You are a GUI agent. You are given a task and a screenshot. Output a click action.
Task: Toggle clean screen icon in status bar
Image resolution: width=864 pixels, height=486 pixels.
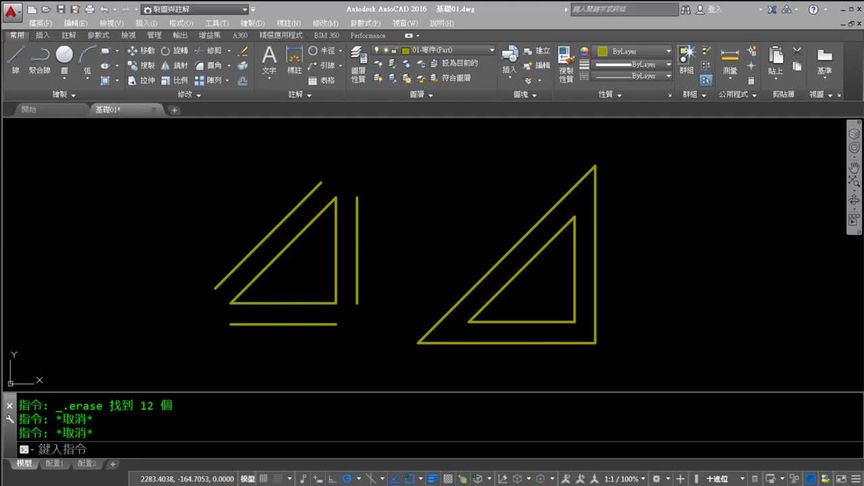click(x=841, y=479)
